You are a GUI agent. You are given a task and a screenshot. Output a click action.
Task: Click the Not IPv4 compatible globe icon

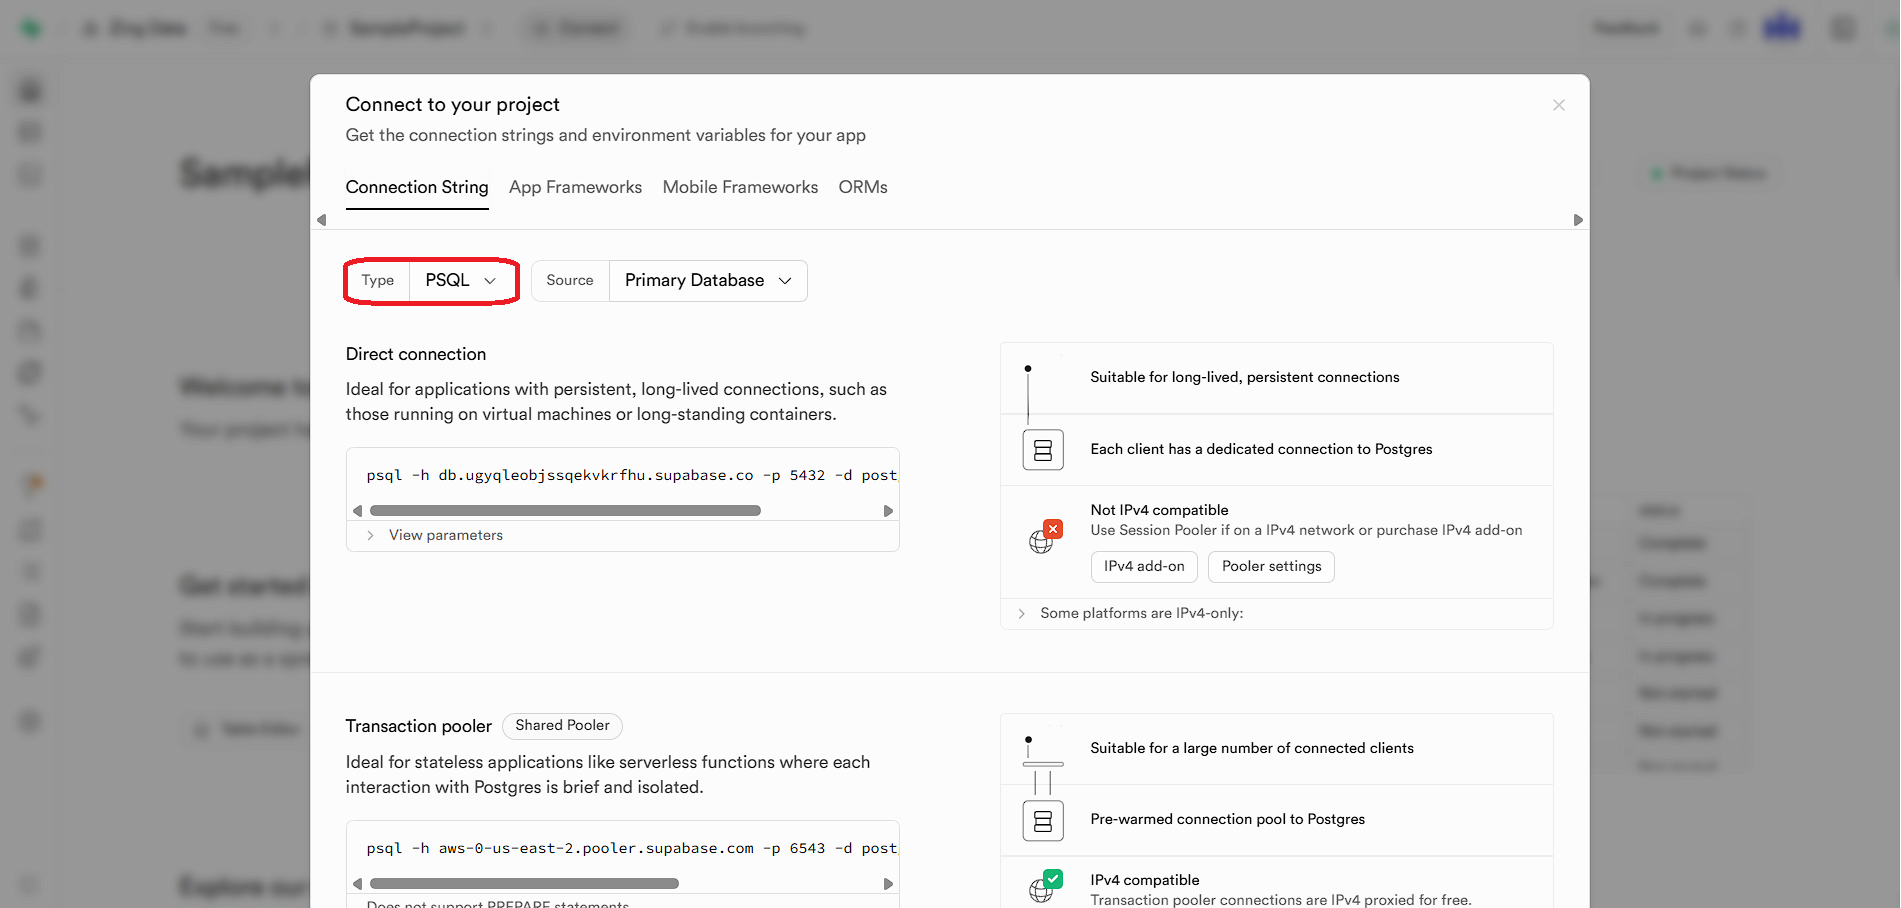click(x=1045, y=537)
